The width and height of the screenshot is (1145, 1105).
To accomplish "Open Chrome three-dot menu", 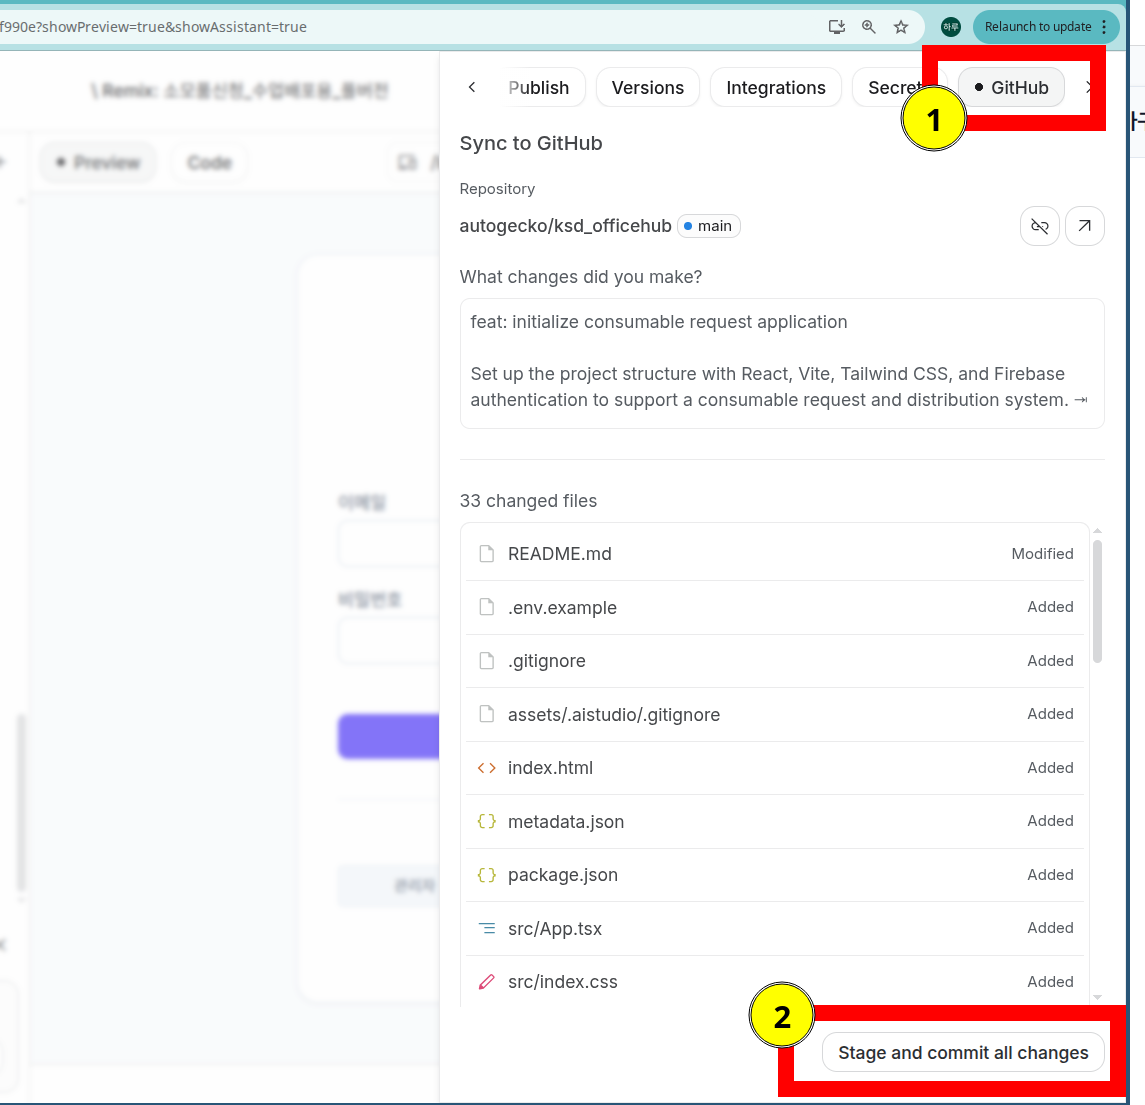I will [1104, 27].
